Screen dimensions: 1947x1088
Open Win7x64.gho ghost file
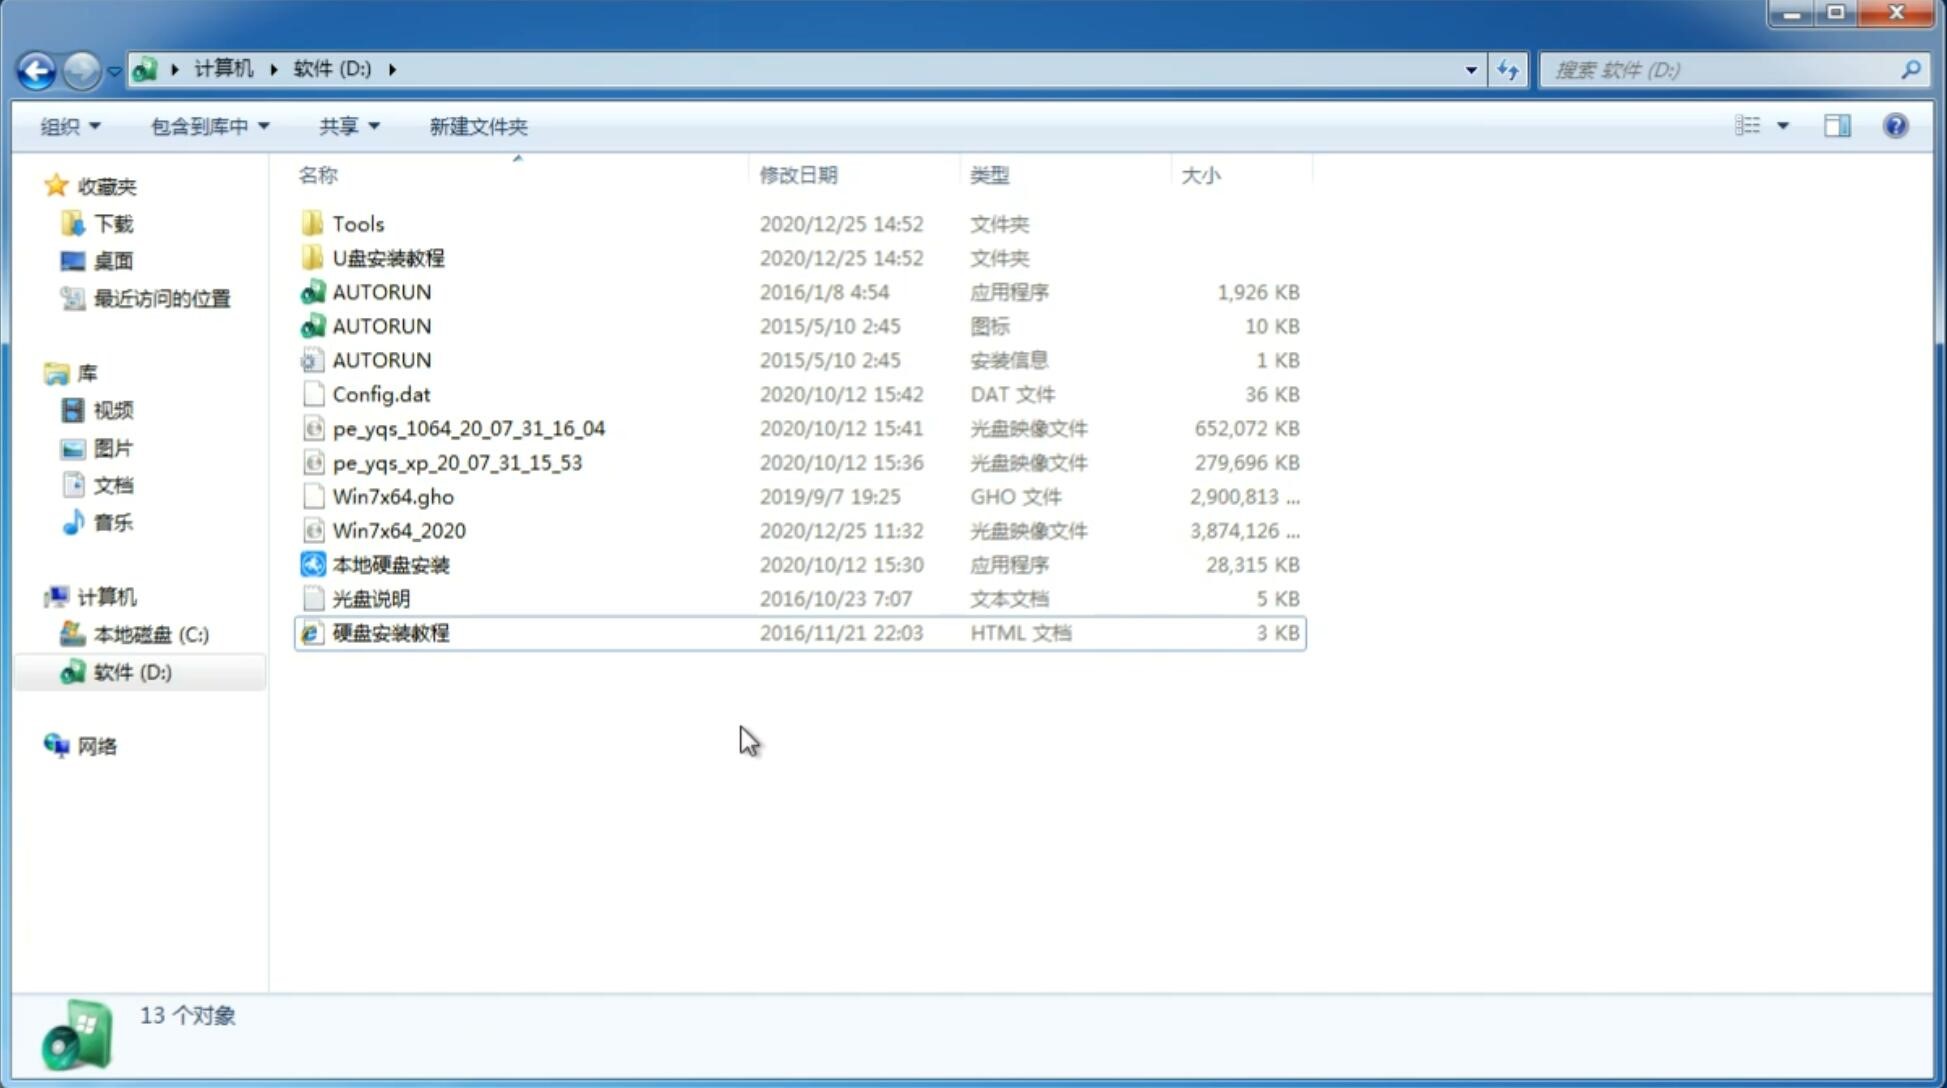[x=394, y=496]
